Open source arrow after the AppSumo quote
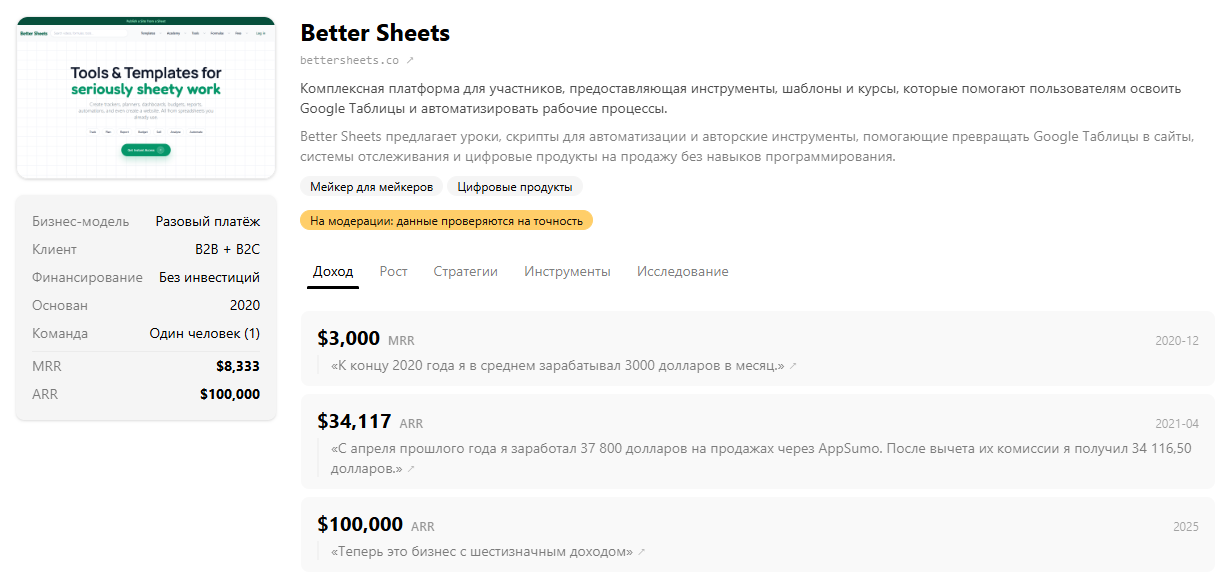The height and width of the screenshot is (586, 1230). coord(411,468)
